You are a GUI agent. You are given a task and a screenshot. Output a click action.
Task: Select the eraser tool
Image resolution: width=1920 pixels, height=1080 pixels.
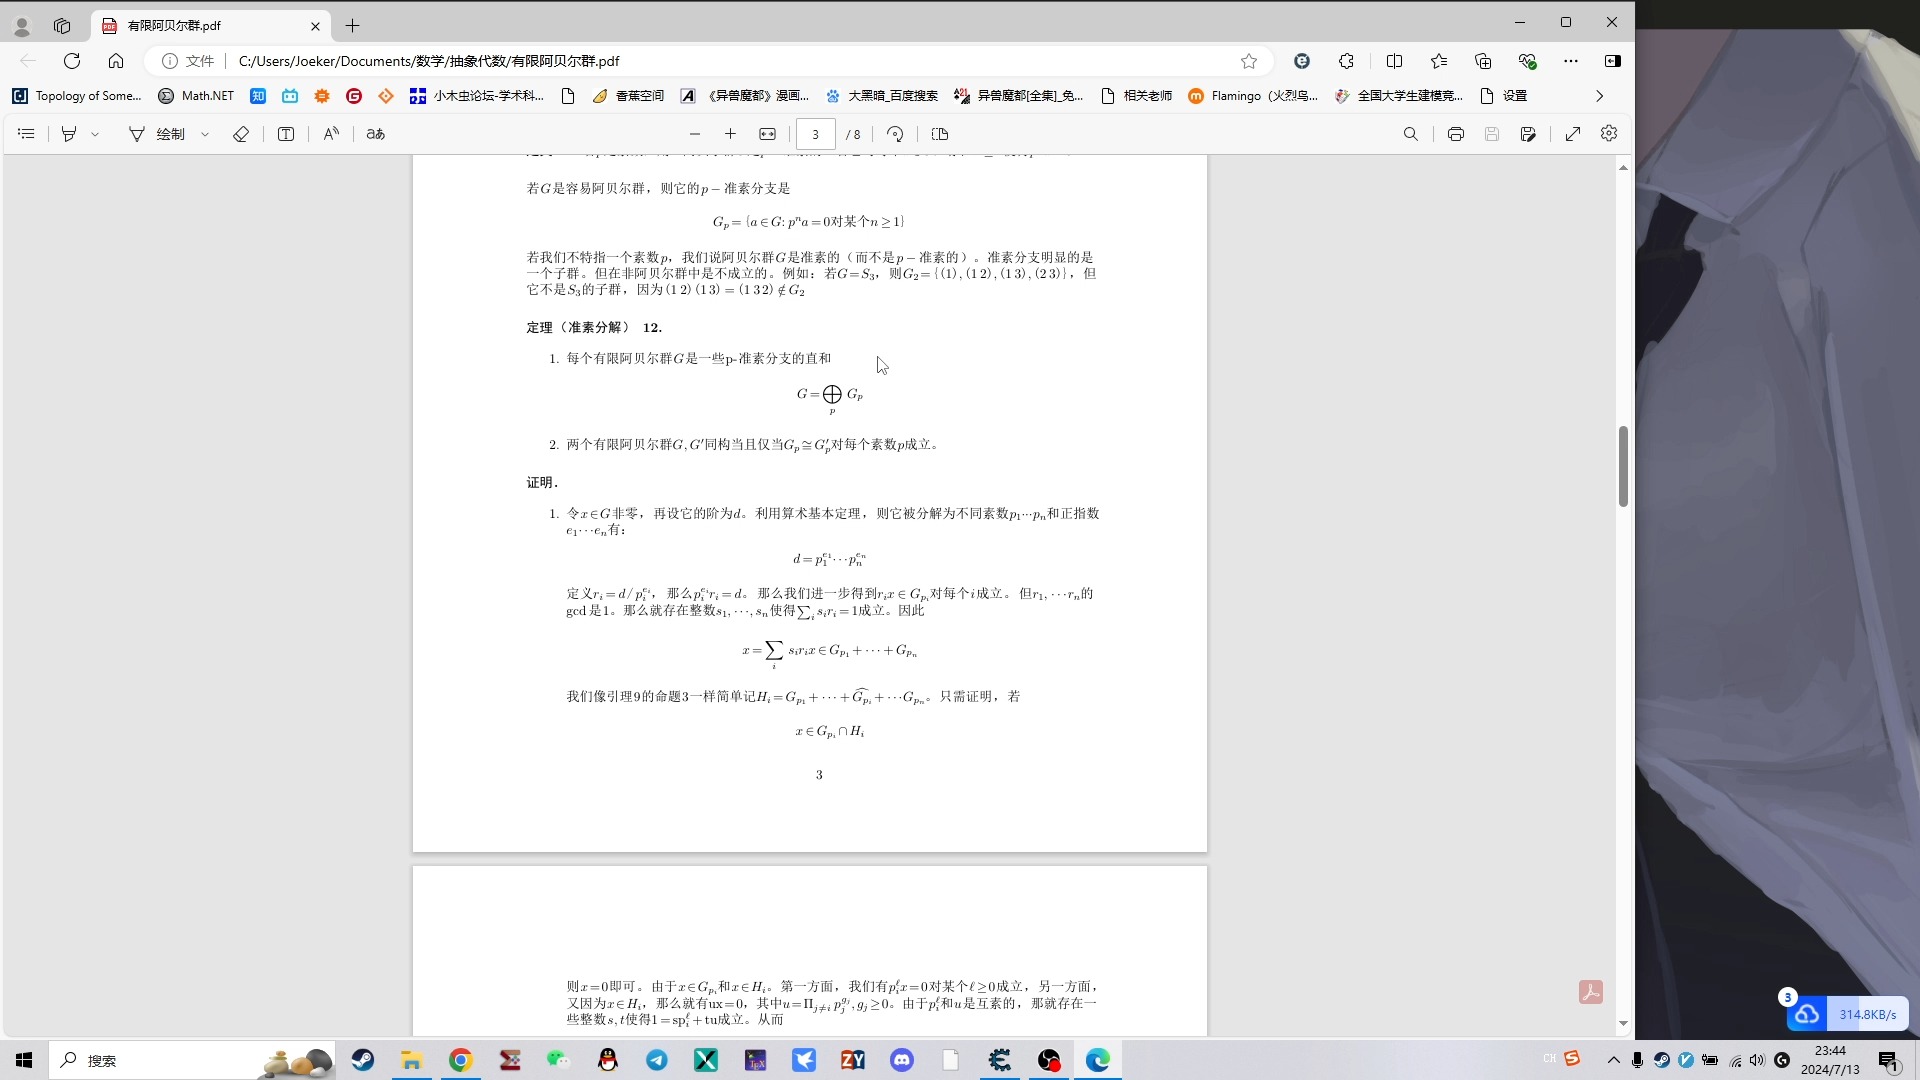(240, 134)
